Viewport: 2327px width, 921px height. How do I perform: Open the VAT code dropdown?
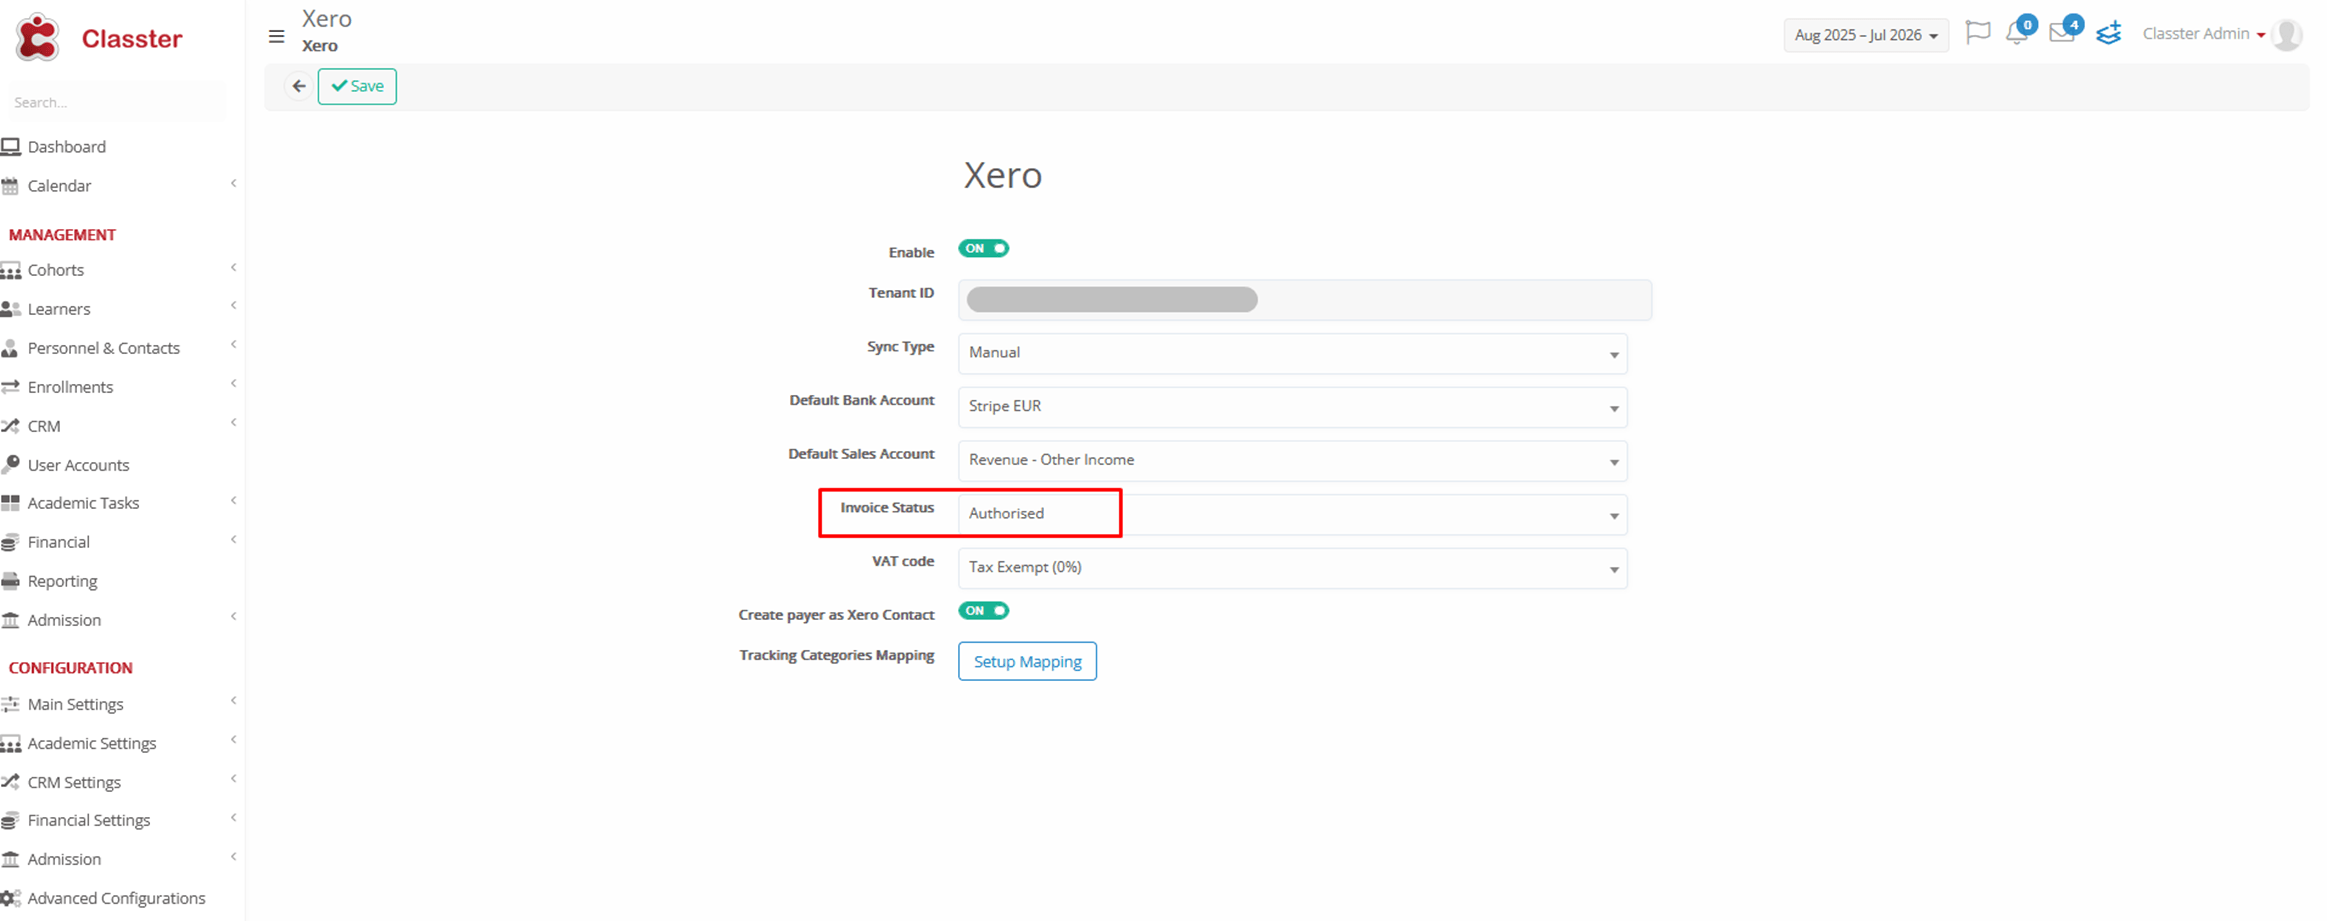(1292, 568)
